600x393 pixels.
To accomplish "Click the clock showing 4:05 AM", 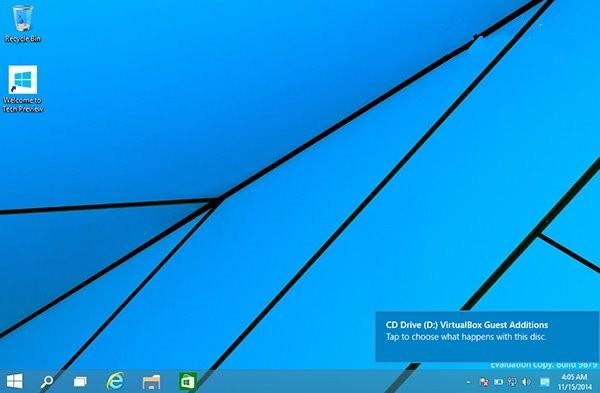I will [x=574, y=377].
